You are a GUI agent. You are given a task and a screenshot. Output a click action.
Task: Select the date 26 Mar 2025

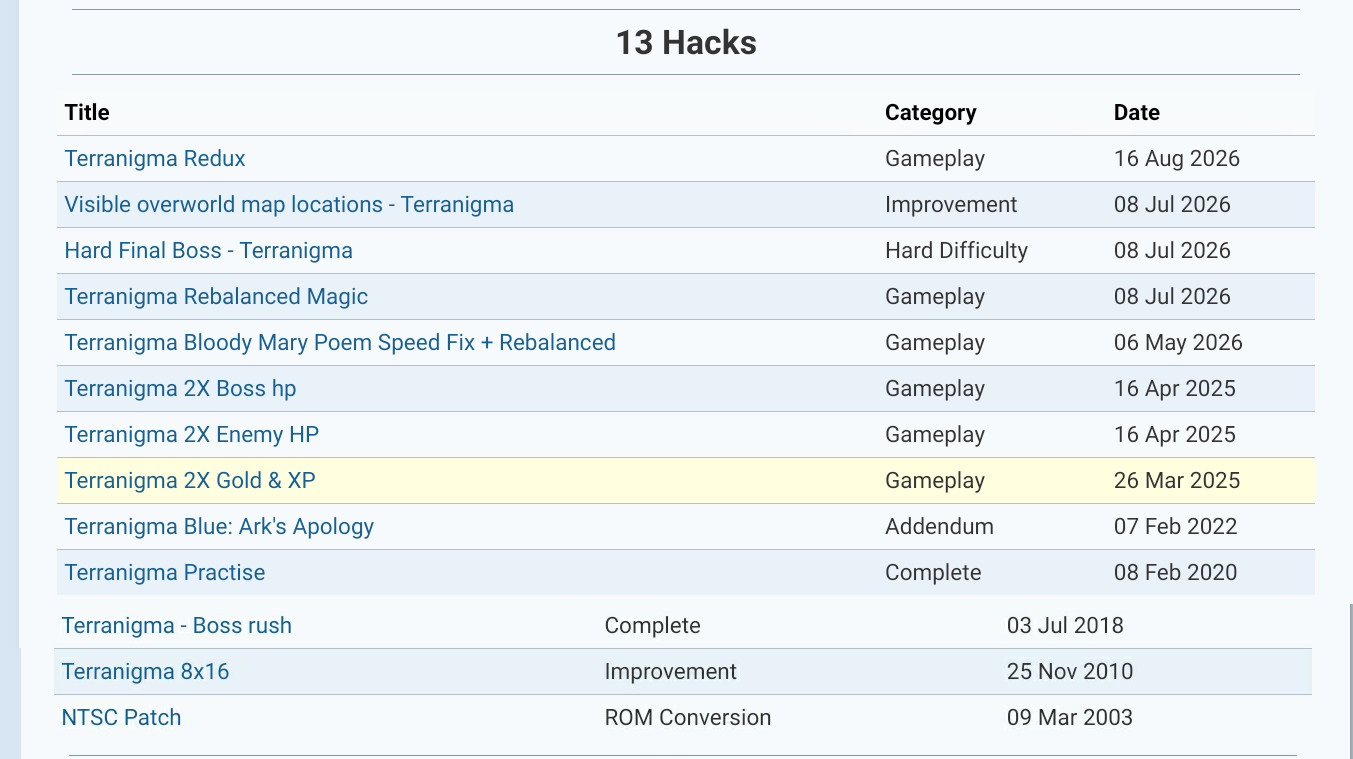click(1177, 480)
